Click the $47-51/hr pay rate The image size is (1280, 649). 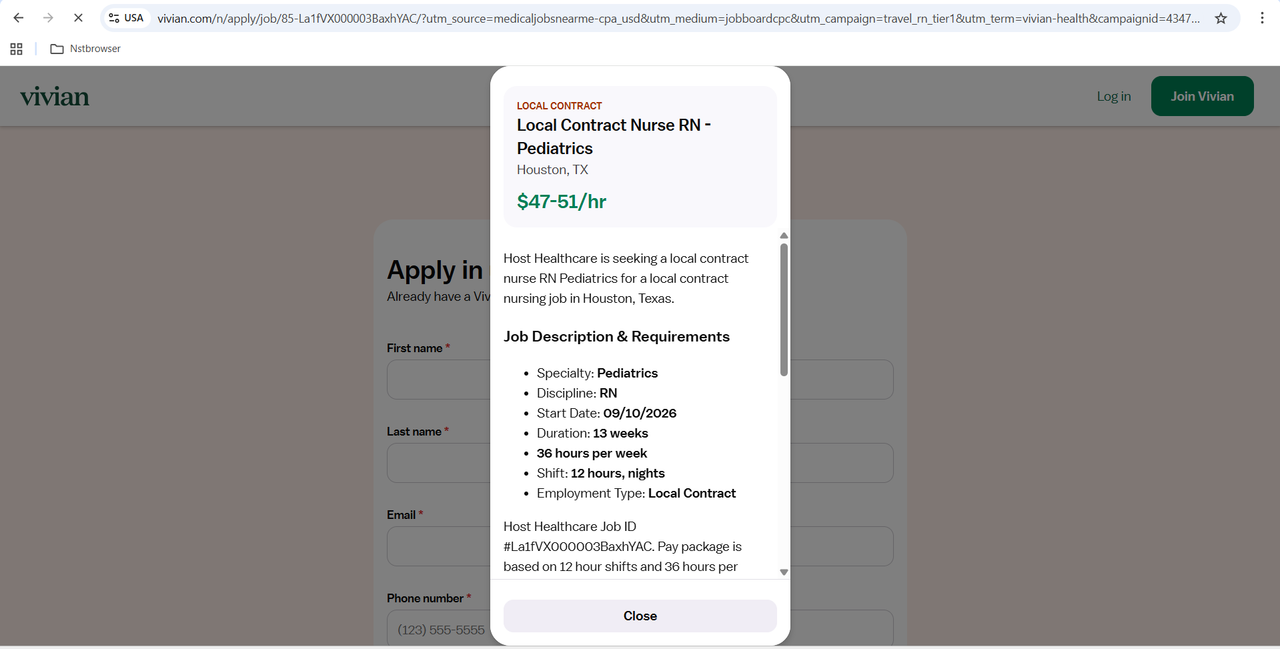click(x=561, y=201)
